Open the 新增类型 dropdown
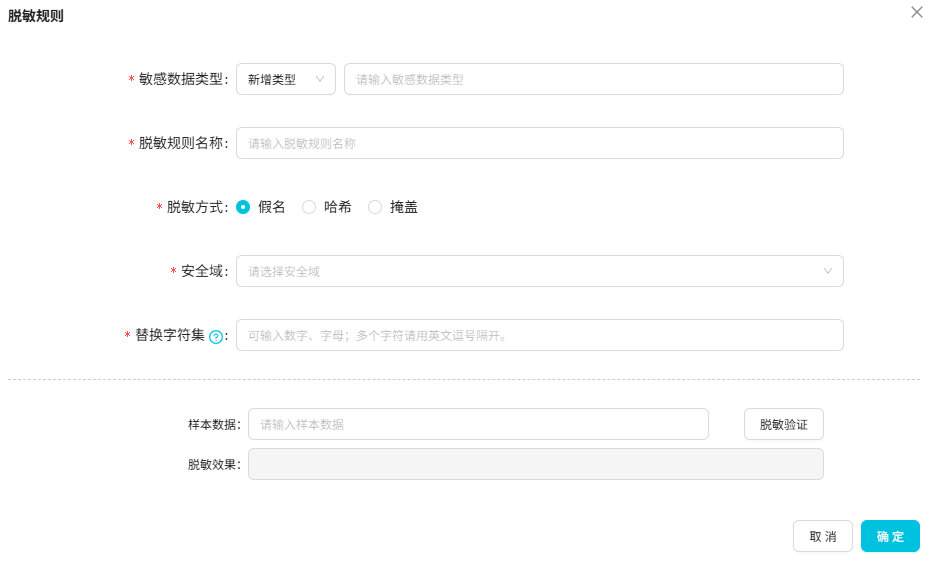Image resolution: width=931 pixels, height=563 pixels. point(286,79)
